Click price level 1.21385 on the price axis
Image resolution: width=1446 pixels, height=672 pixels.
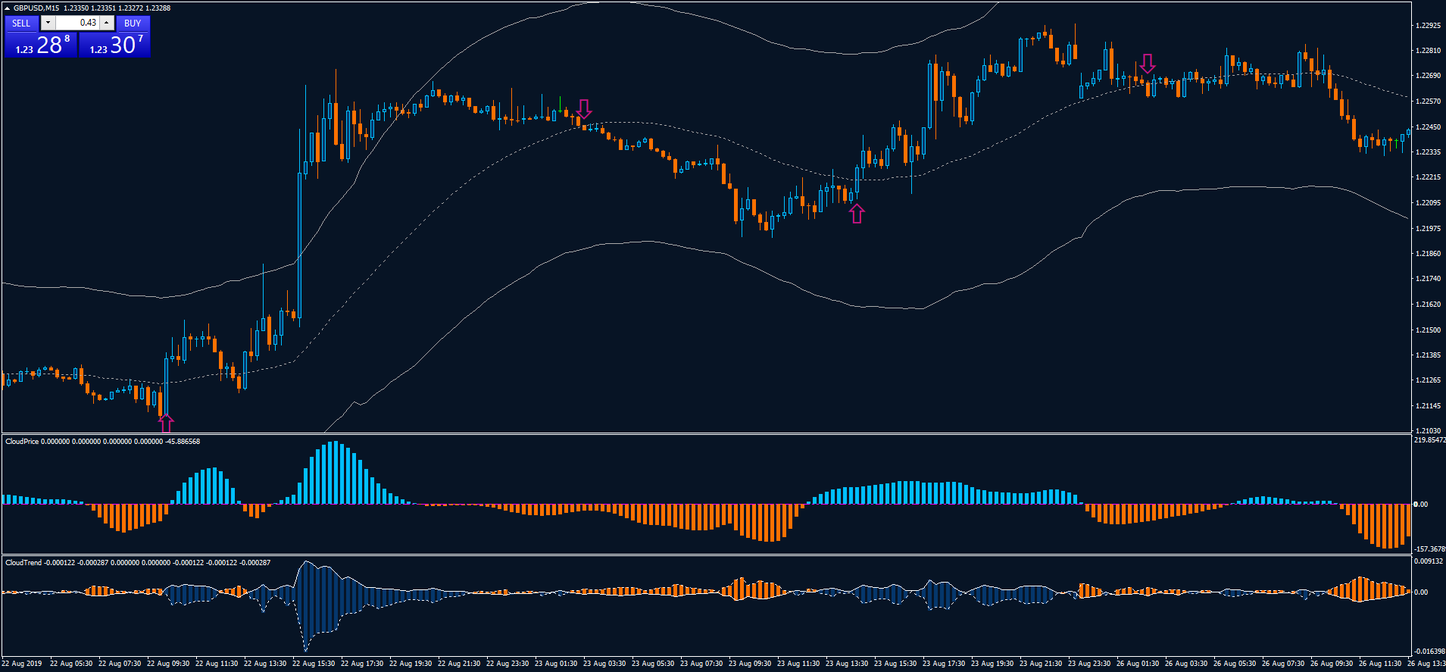(x=1428, y=355)
